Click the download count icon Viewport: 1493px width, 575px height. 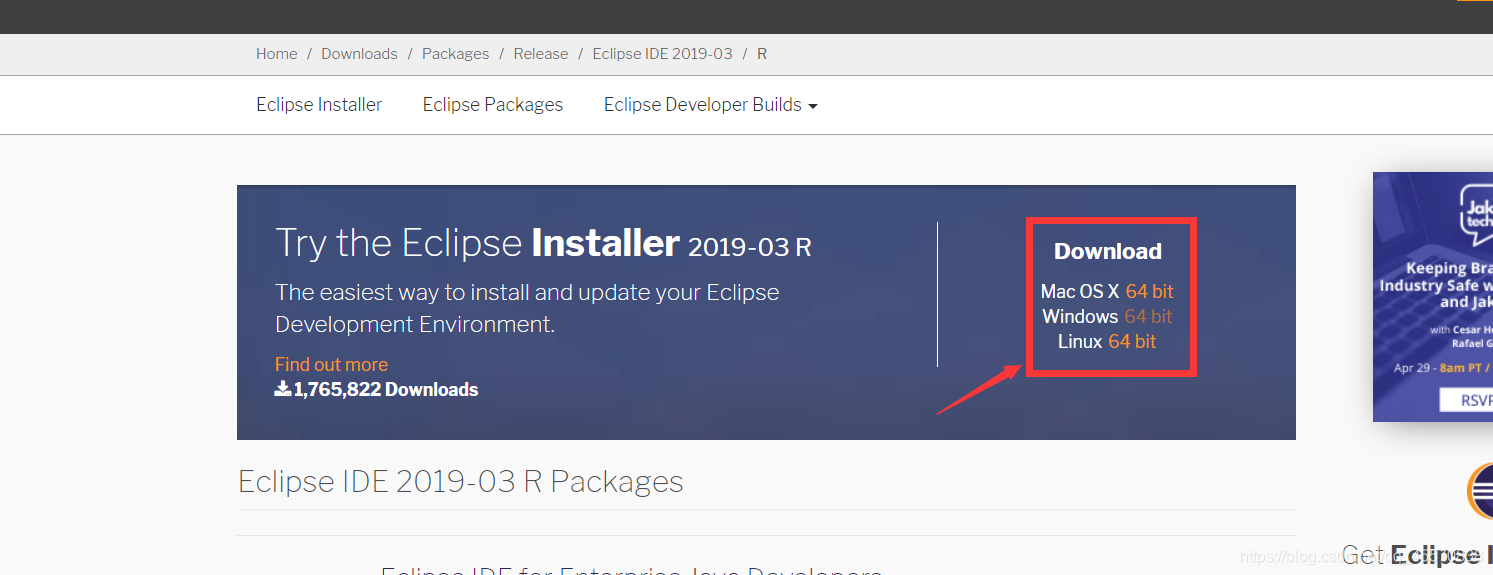pos(282,389)
